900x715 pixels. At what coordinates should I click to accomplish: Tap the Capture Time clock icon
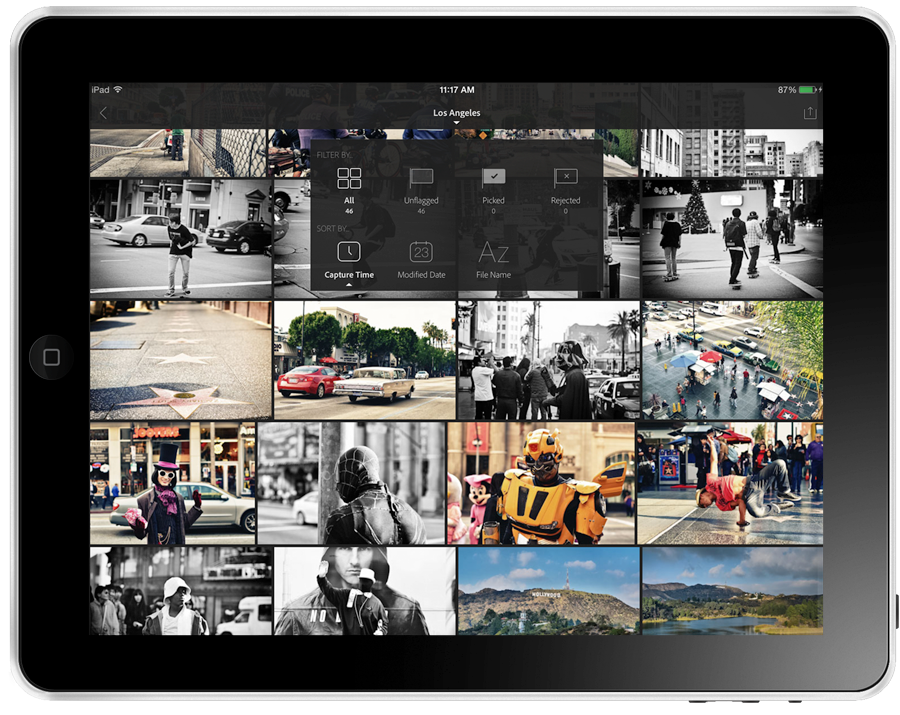pos(348,251)
